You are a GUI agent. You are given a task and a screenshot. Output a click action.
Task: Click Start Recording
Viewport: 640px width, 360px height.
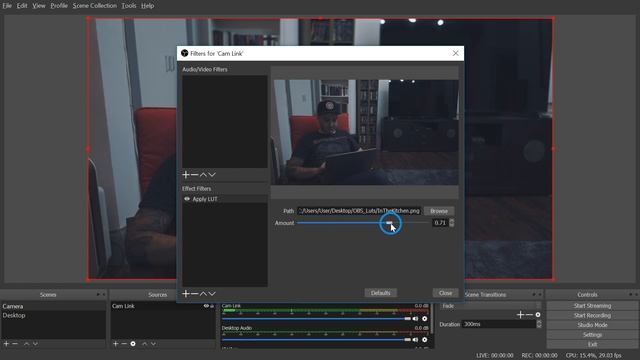tap(592, 316)
